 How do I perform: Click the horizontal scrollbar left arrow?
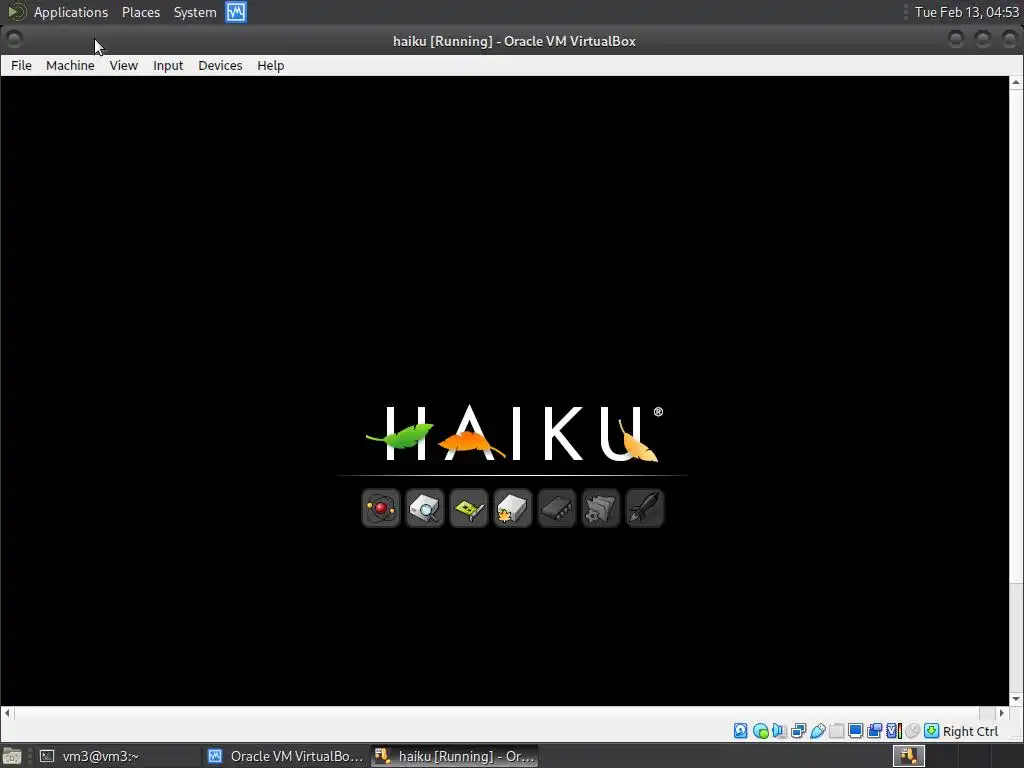point(7,713)
